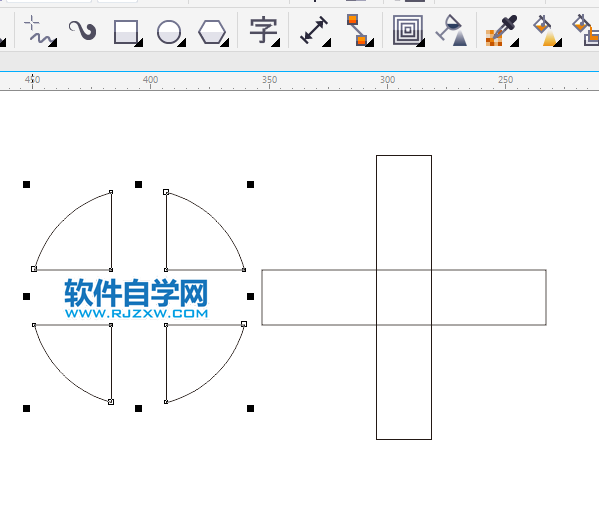This screenshot has width=599, height=525.
Task: Click top node of upper-left quarter-circle
Action: [x=111, y=192]
